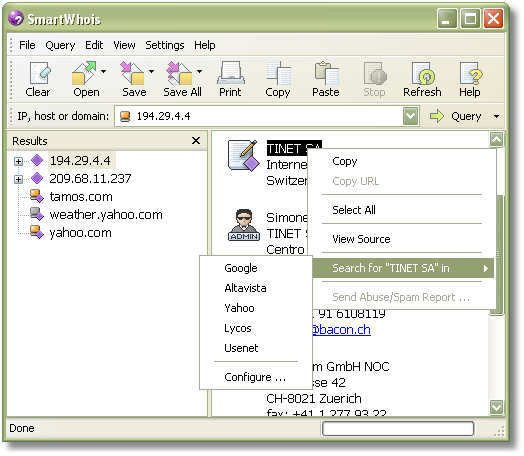Open the Save button dropdown arrow
Viewport: 524px width, 456px height.
(x=151, y=71)
